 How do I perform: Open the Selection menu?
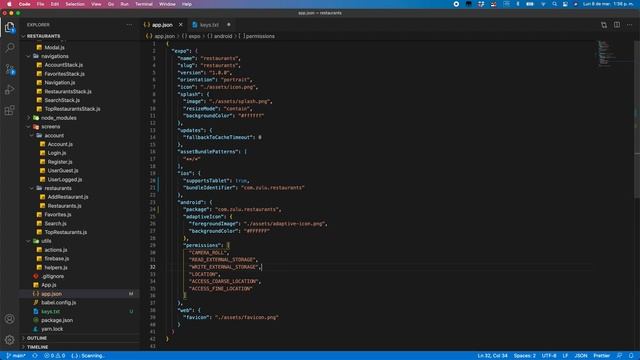coord(75,4)
